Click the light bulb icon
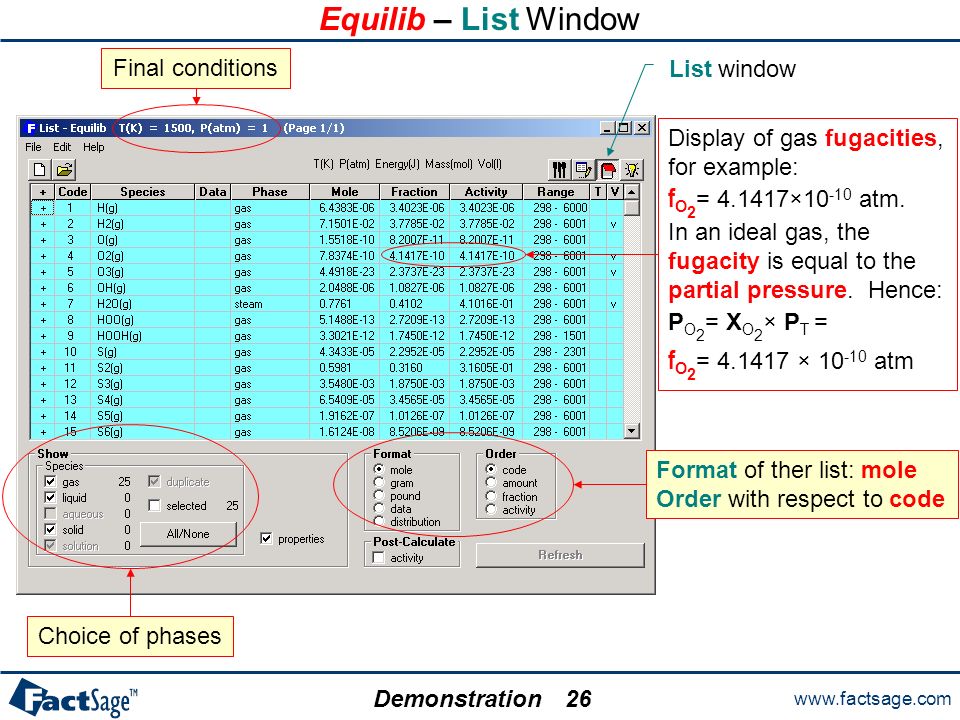This screenshot has width=960, height=720. 632,170
